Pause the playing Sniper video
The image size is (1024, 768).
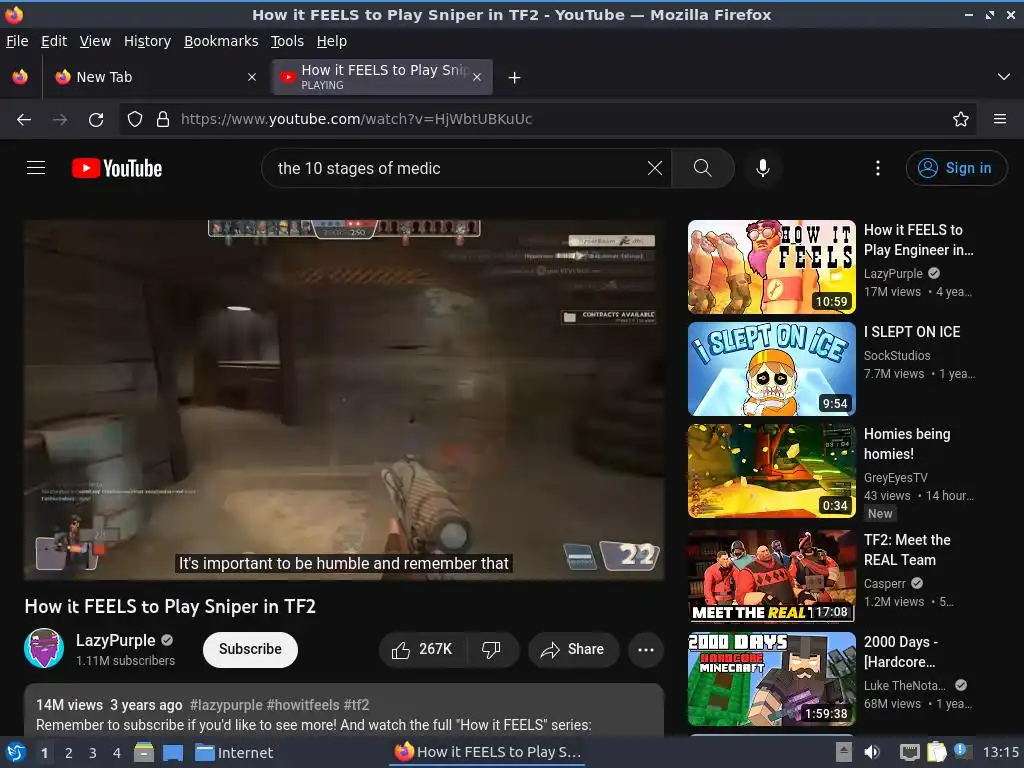tap(344, 400)
